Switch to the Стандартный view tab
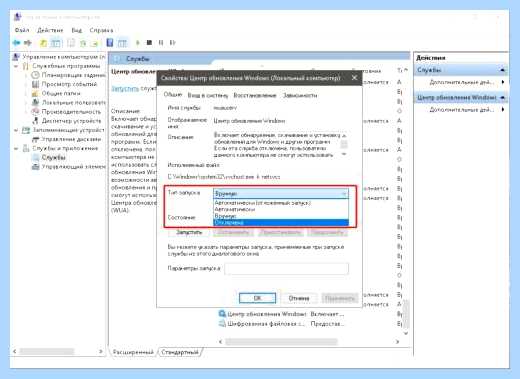The image size is (520, 379). tap(180, 352)
